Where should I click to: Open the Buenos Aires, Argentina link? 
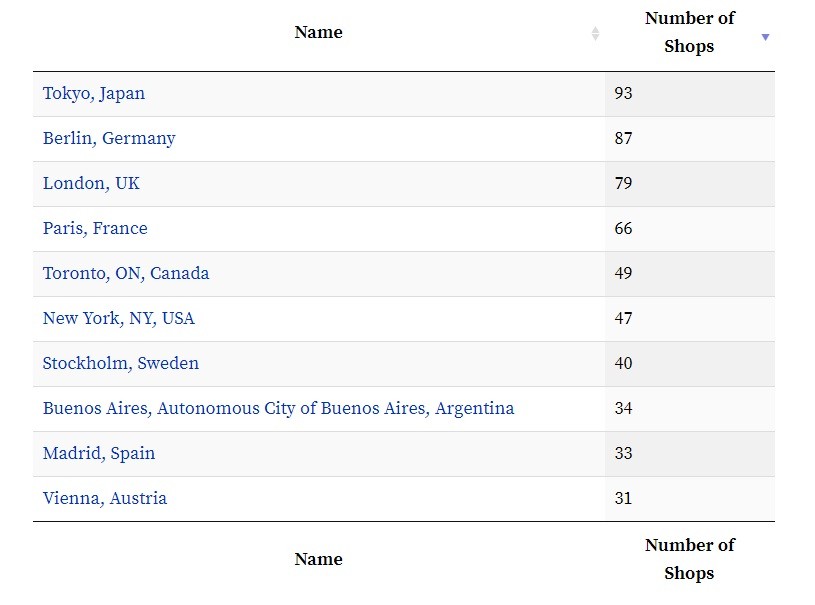pos(278,409)
